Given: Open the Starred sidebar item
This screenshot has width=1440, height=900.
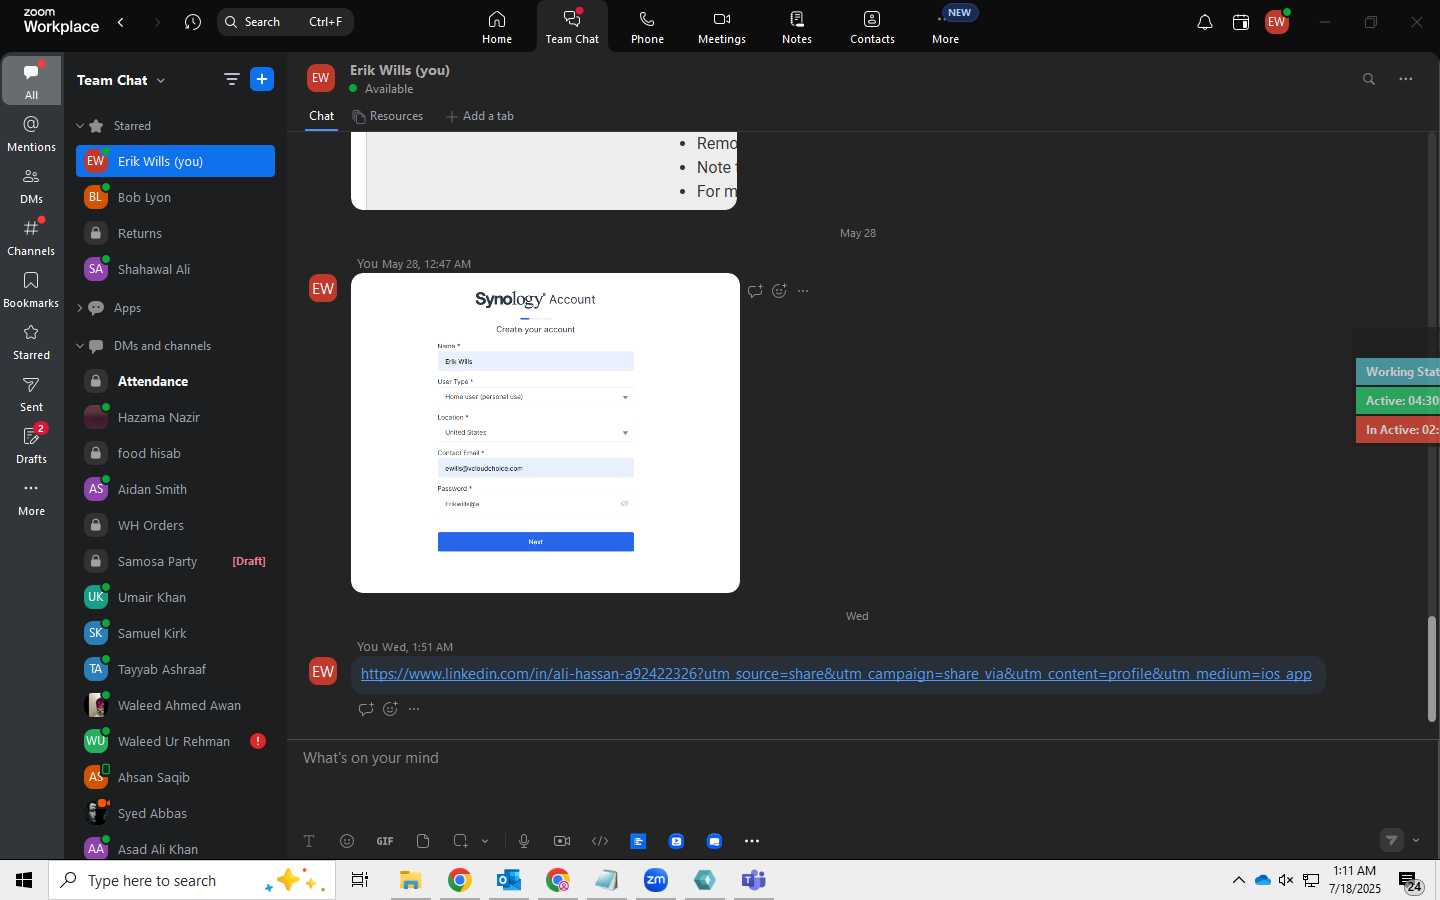Looking at the screenshot, I should (31, 341).
